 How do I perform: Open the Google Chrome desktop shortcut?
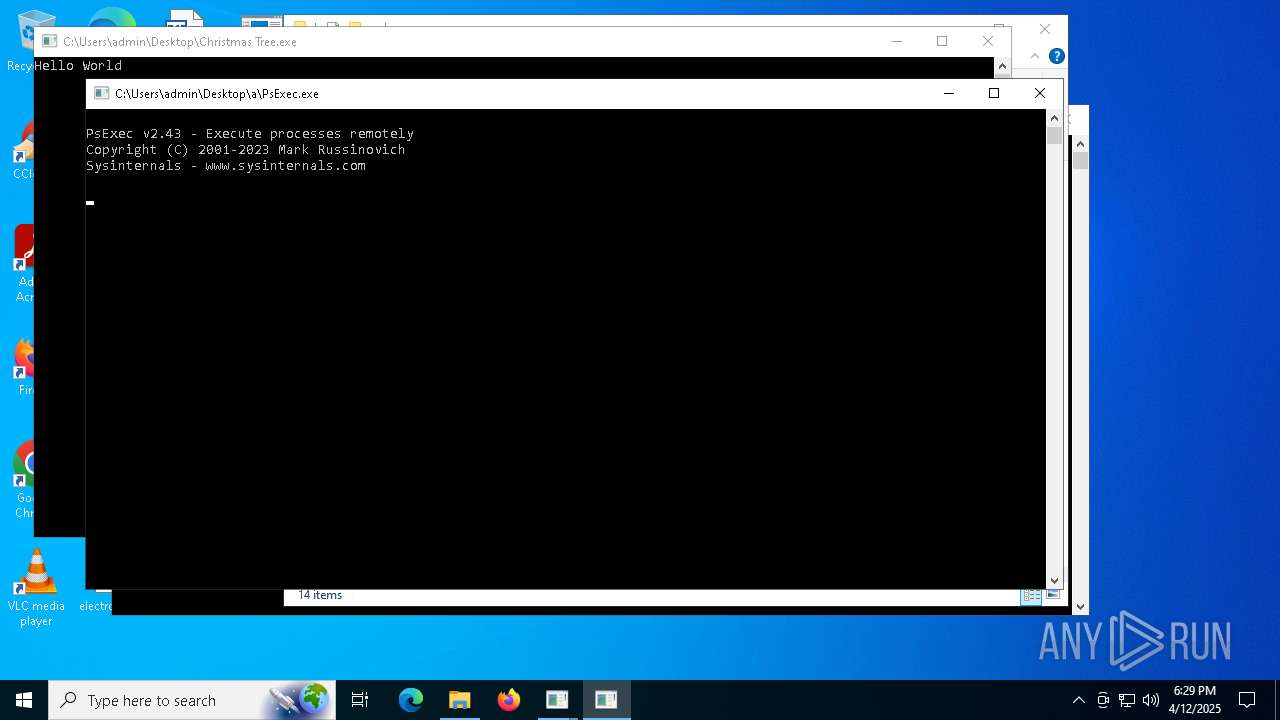(24, 480)
